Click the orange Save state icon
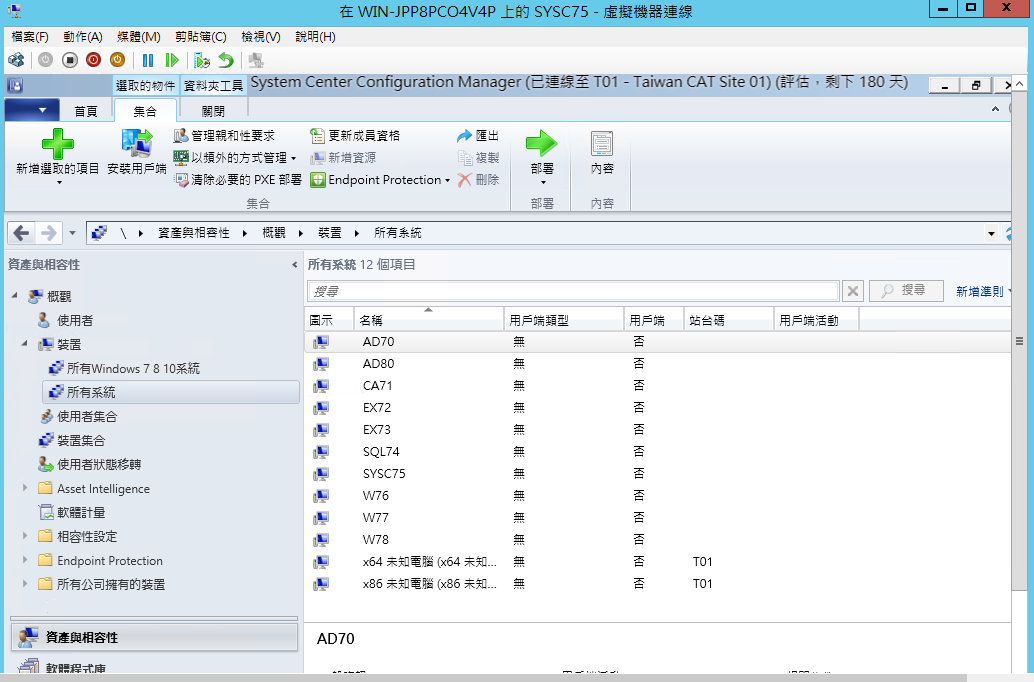This screenshot has height=682, width=1034. [117, 60]
